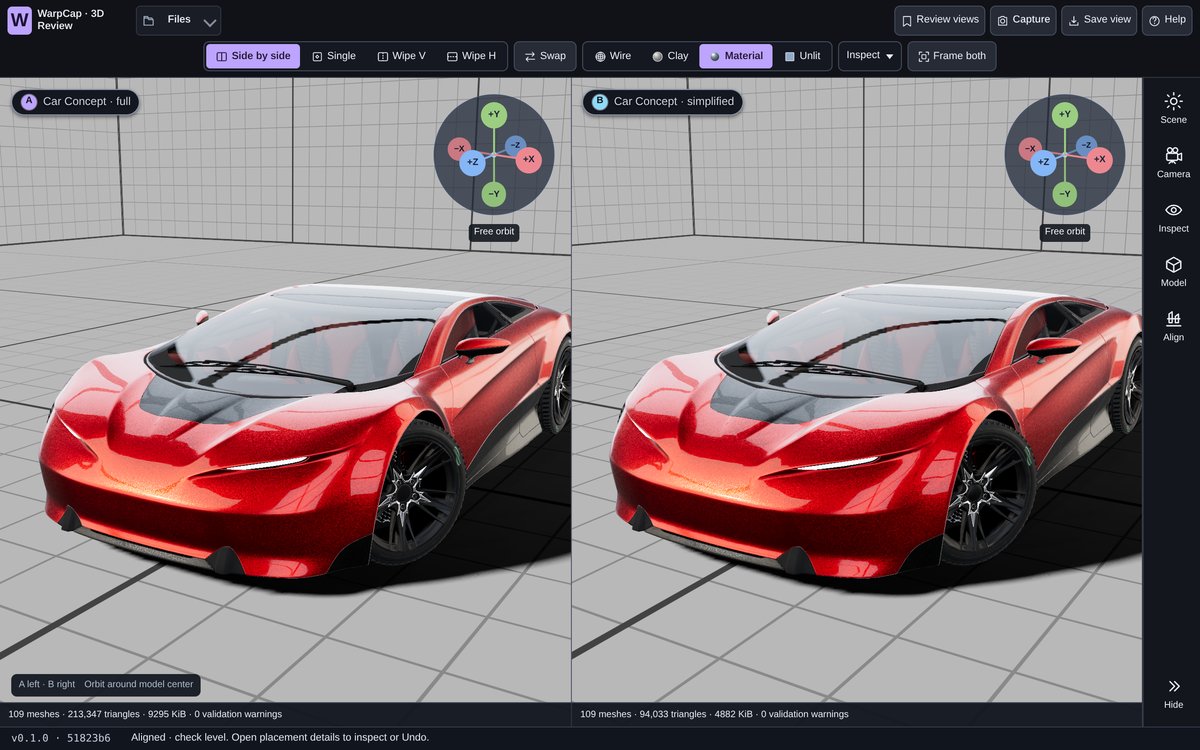The width and height of the screenshot is (1200, 750).
Task: Click the Aligned status message
Action: pyautogui.click(x=280, y=738)
